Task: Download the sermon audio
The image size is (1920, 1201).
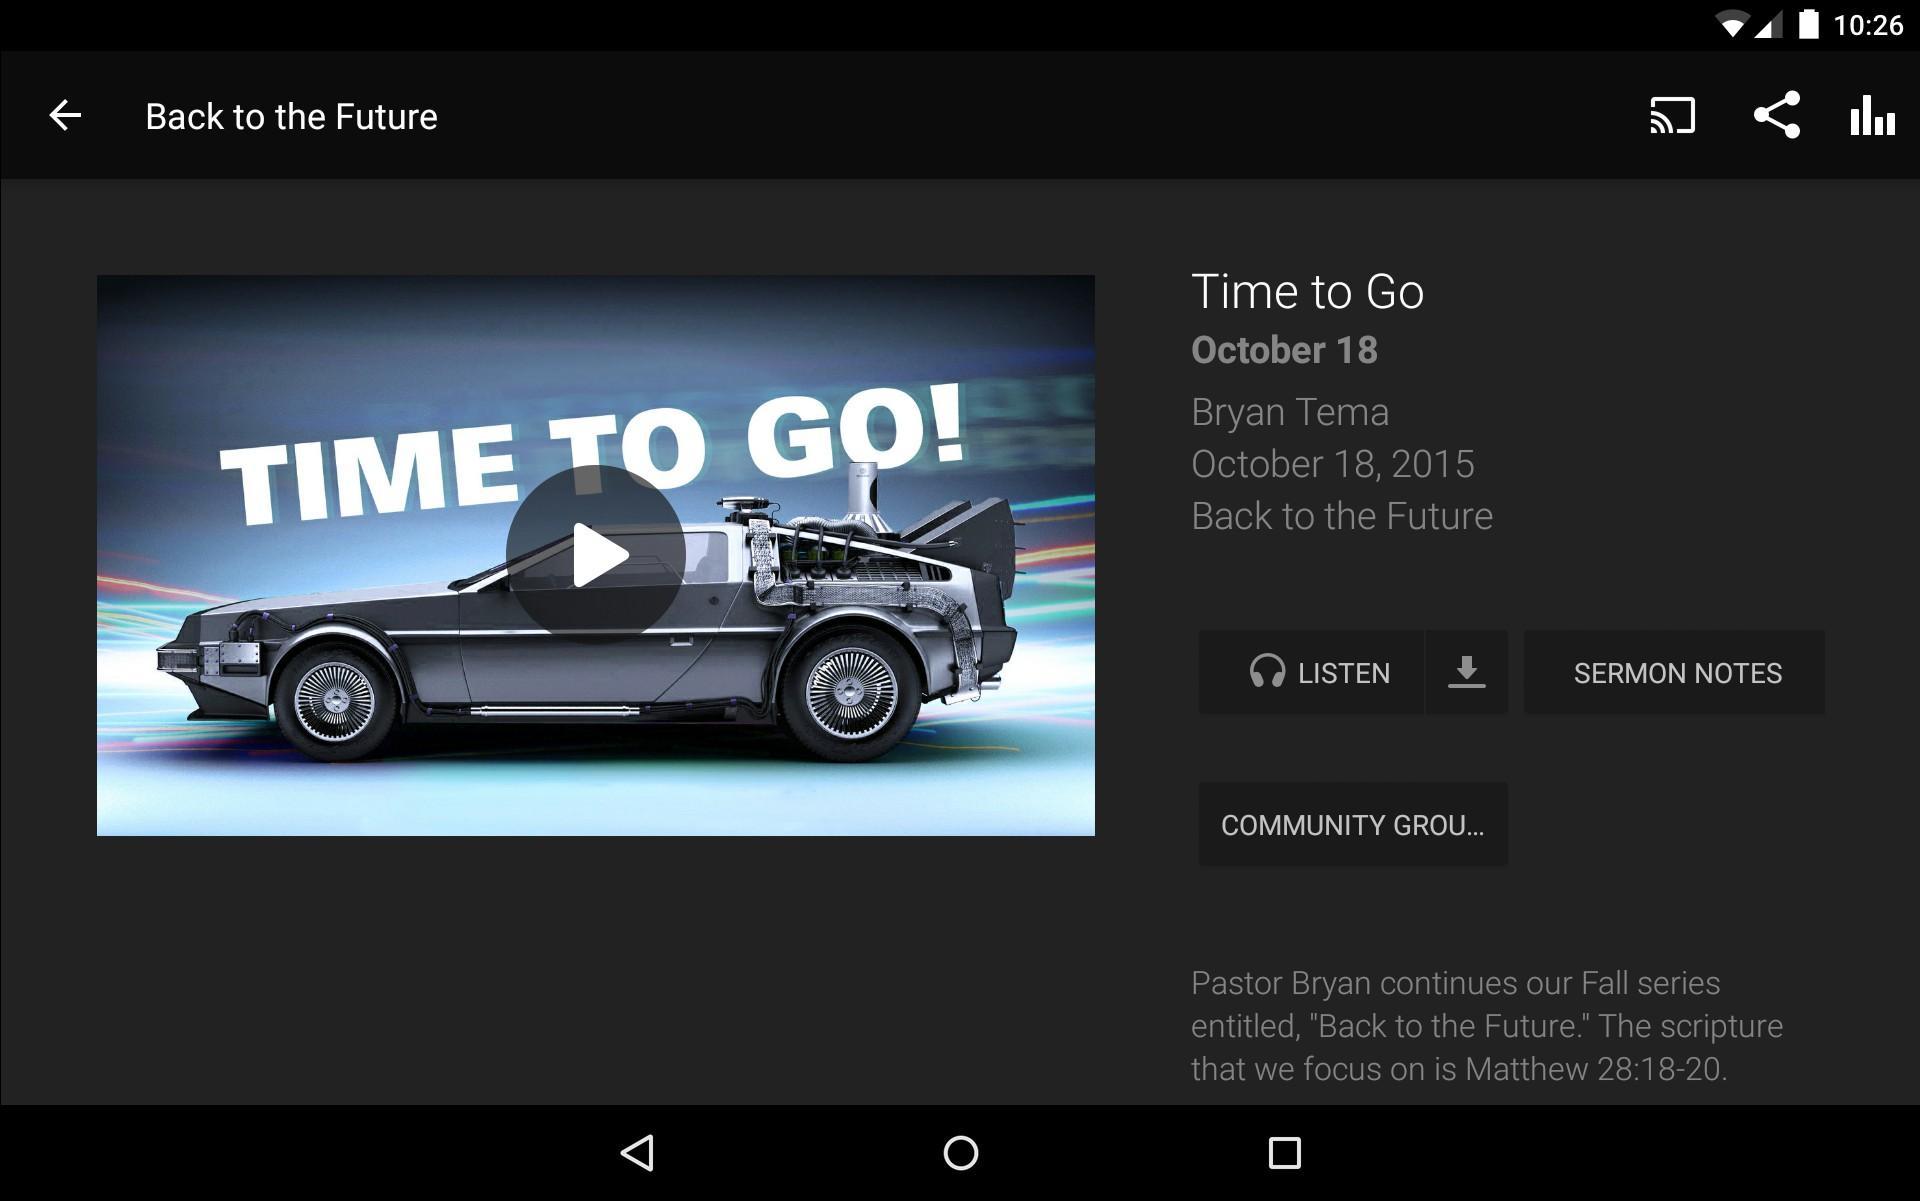Action: (1466, 673)
